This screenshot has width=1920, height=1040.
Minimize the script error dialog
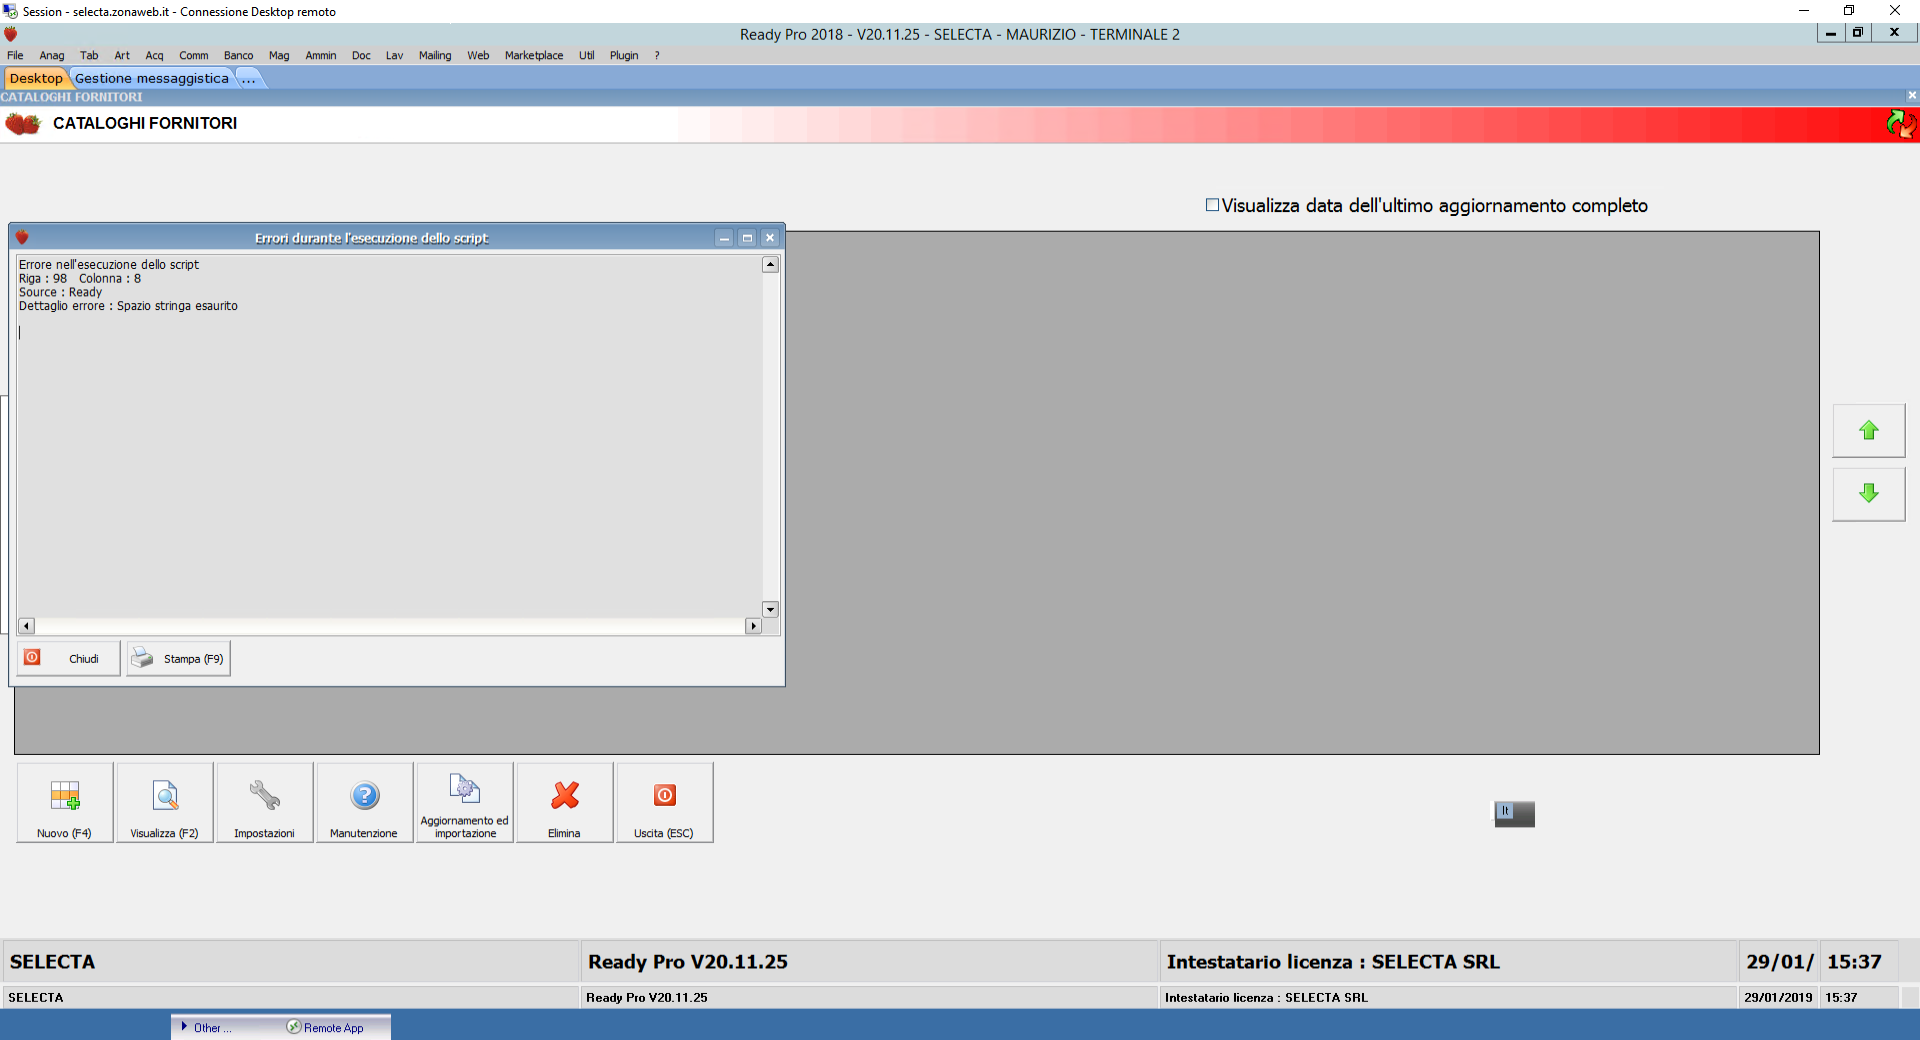(x=725, y=238)
